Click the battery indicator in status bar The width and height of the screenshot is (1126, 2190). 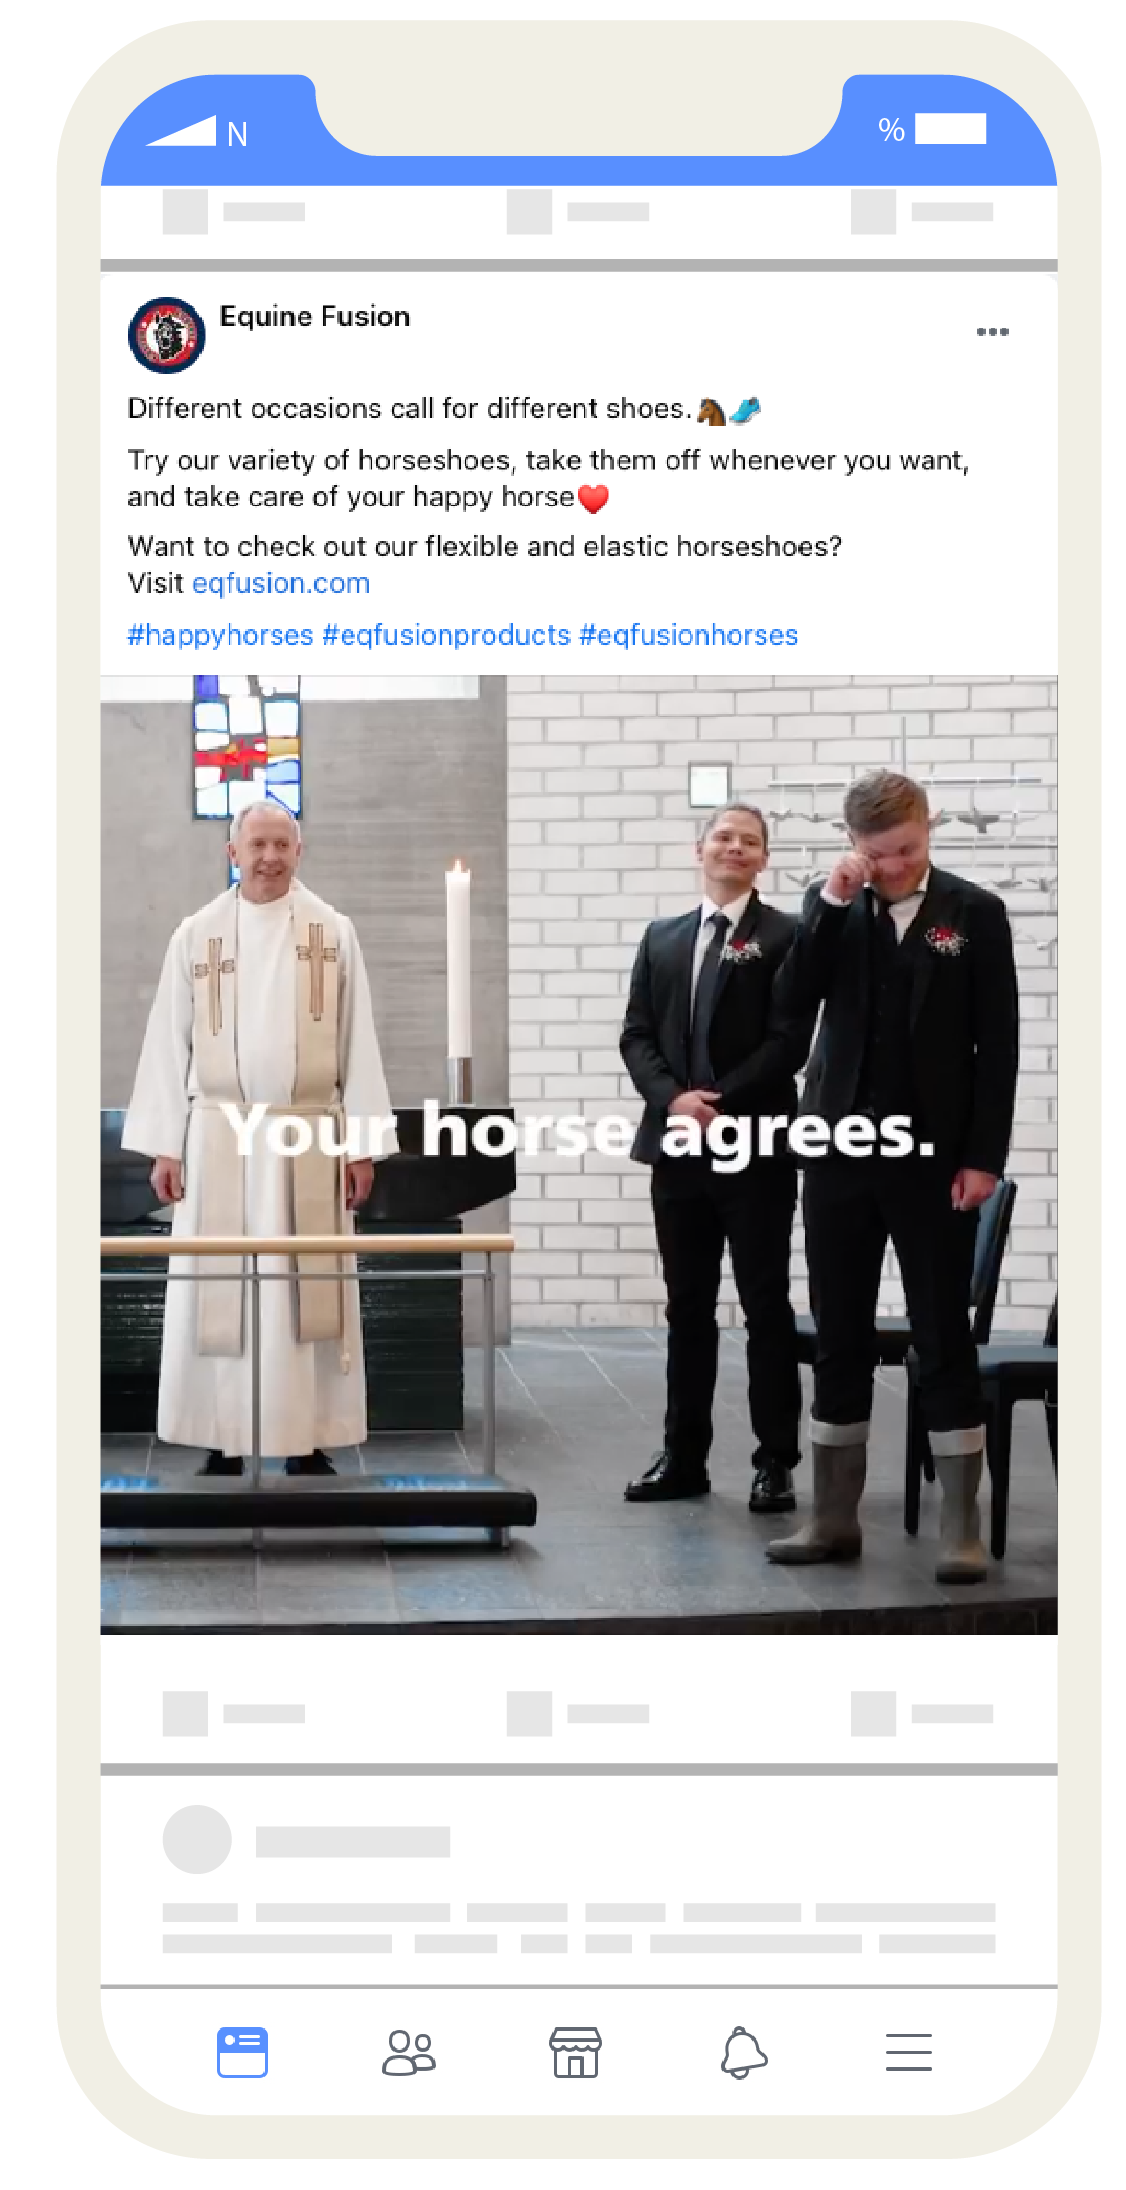pyautogui.click(x=950, y=128)
